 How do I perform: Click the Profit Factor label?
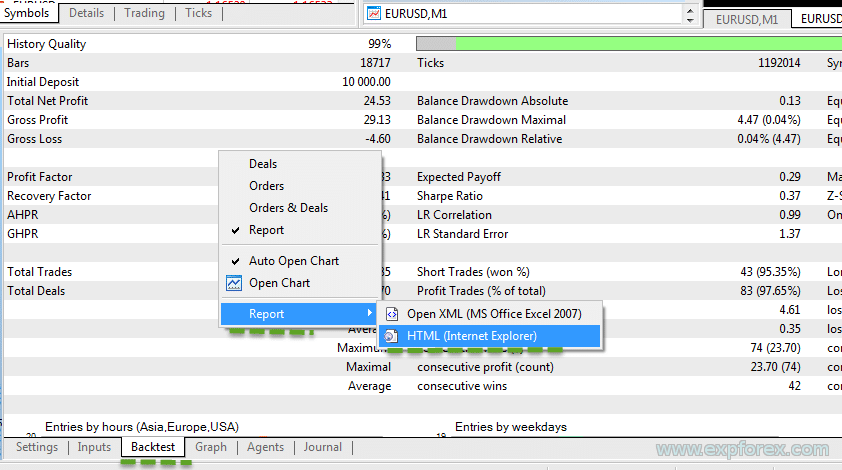click(x=40, y=177)
